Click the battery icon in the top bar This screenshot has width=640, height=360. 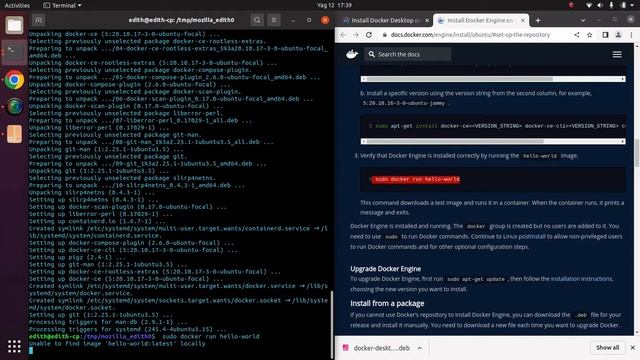pyautogui.click(x=623, y=5)
